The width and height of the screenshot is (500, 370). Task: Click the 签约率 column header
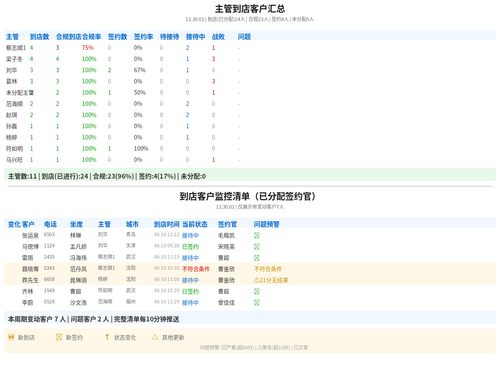[144, 37]
